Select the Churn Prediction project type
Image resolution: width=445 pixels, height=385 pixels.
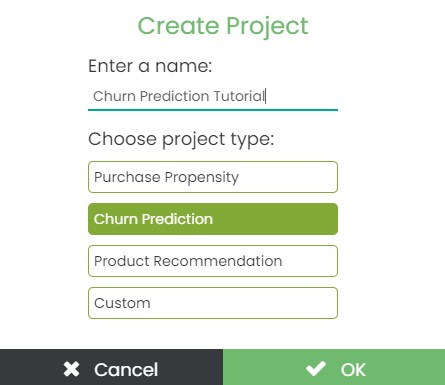(x=213, y=219)
